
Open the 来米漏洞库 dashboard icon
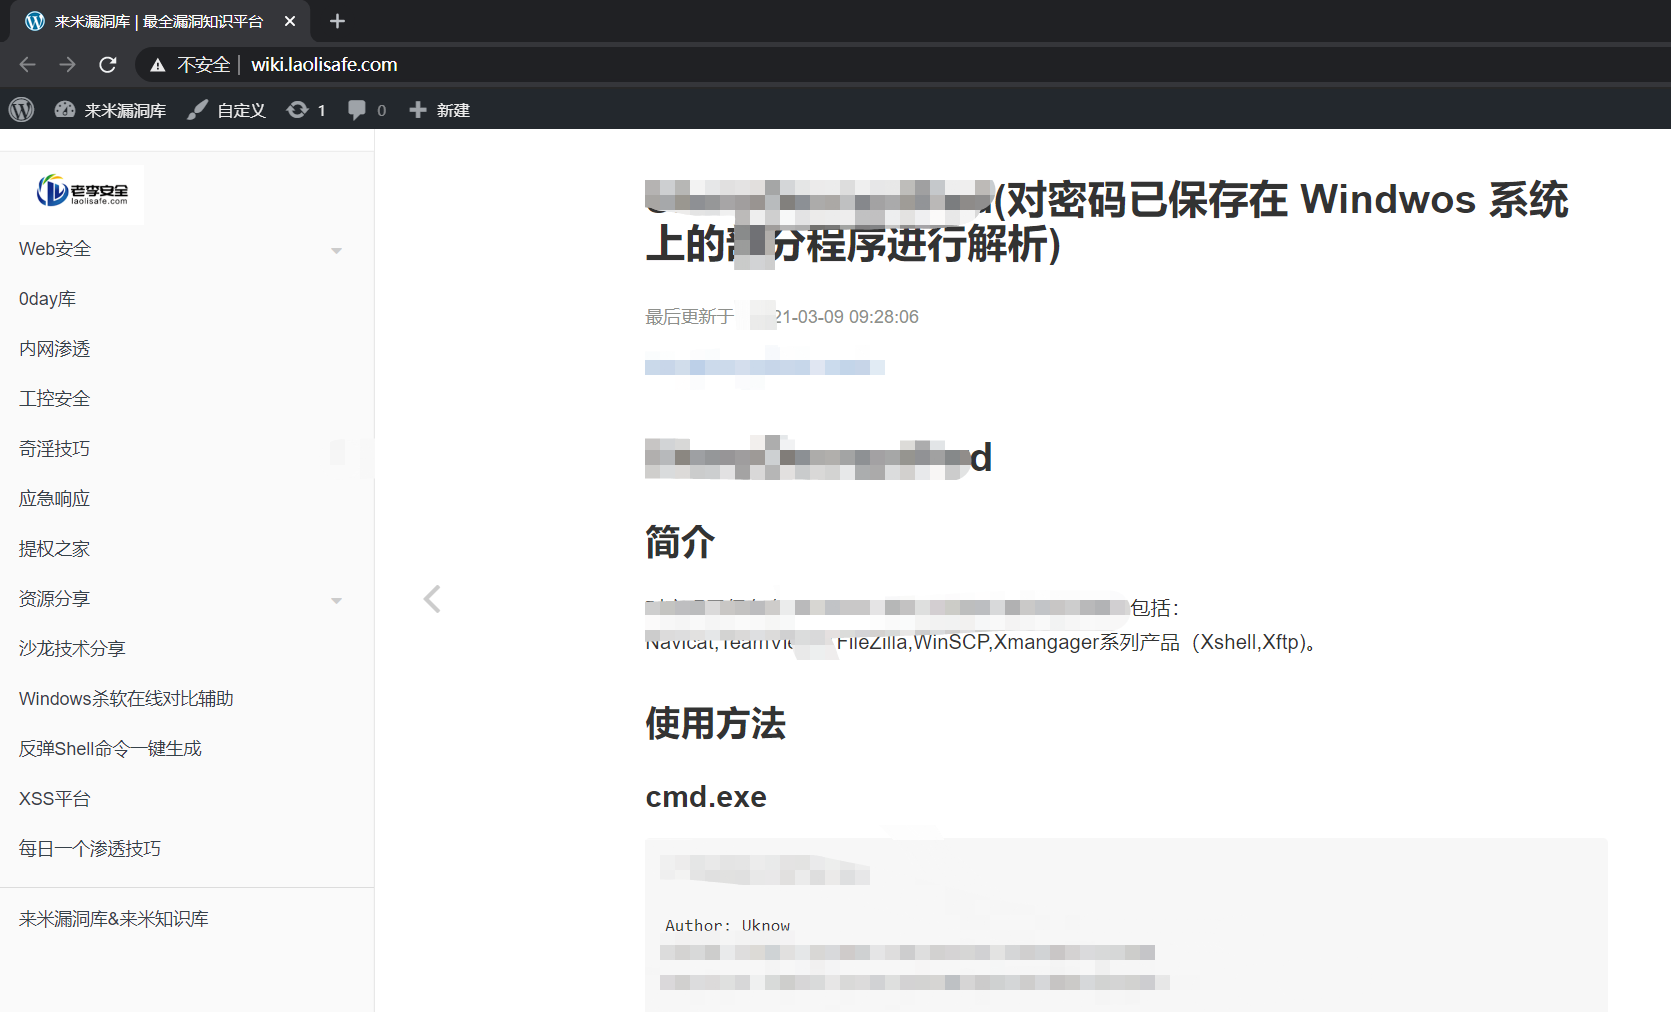(65, 110)
